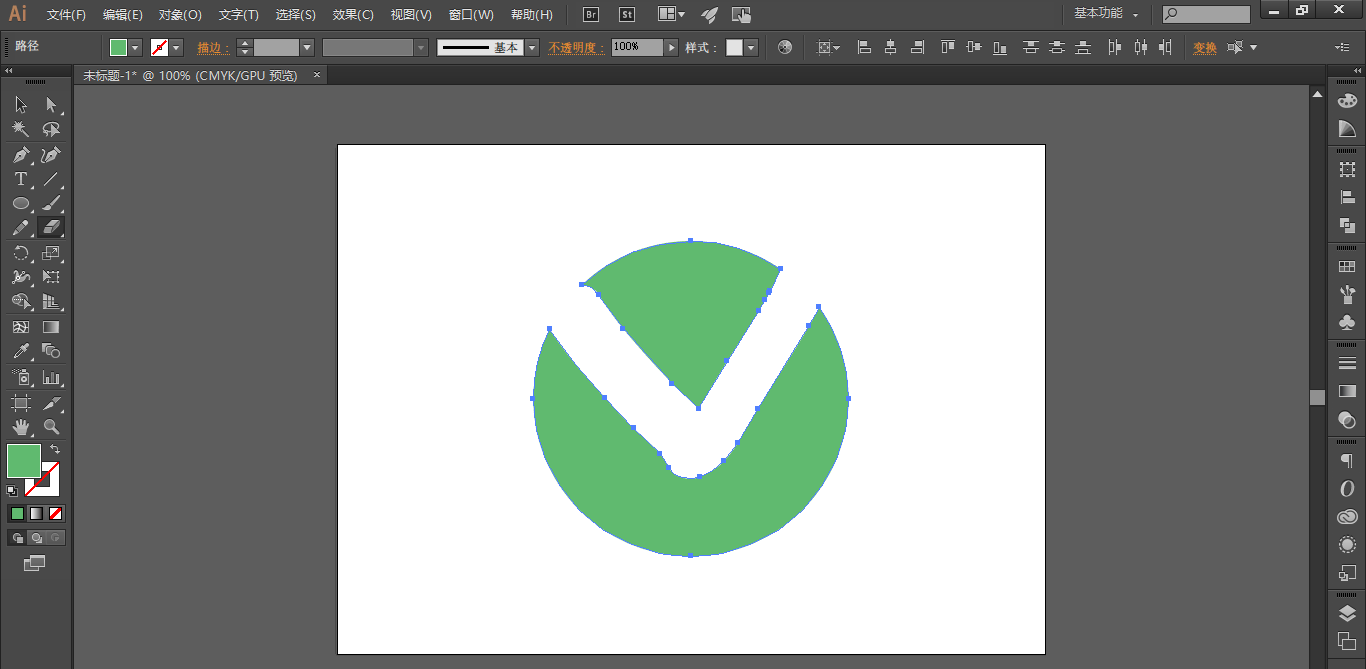Pick the Eyedropper tool
The height and width of the screenshot is (669, 1366).
point(20,352)
